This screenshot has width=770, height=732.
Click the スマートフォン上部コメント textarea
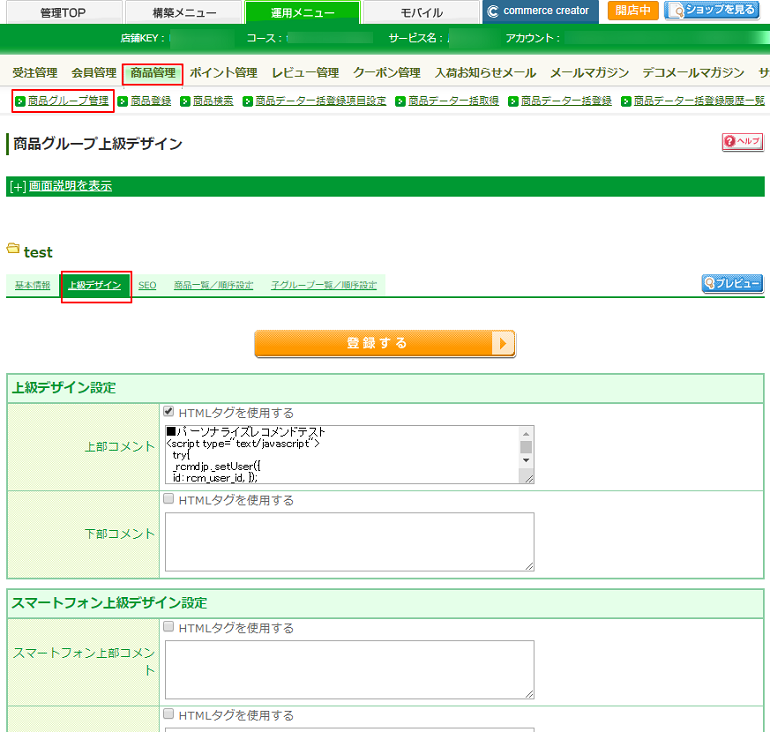coord(350,670)
